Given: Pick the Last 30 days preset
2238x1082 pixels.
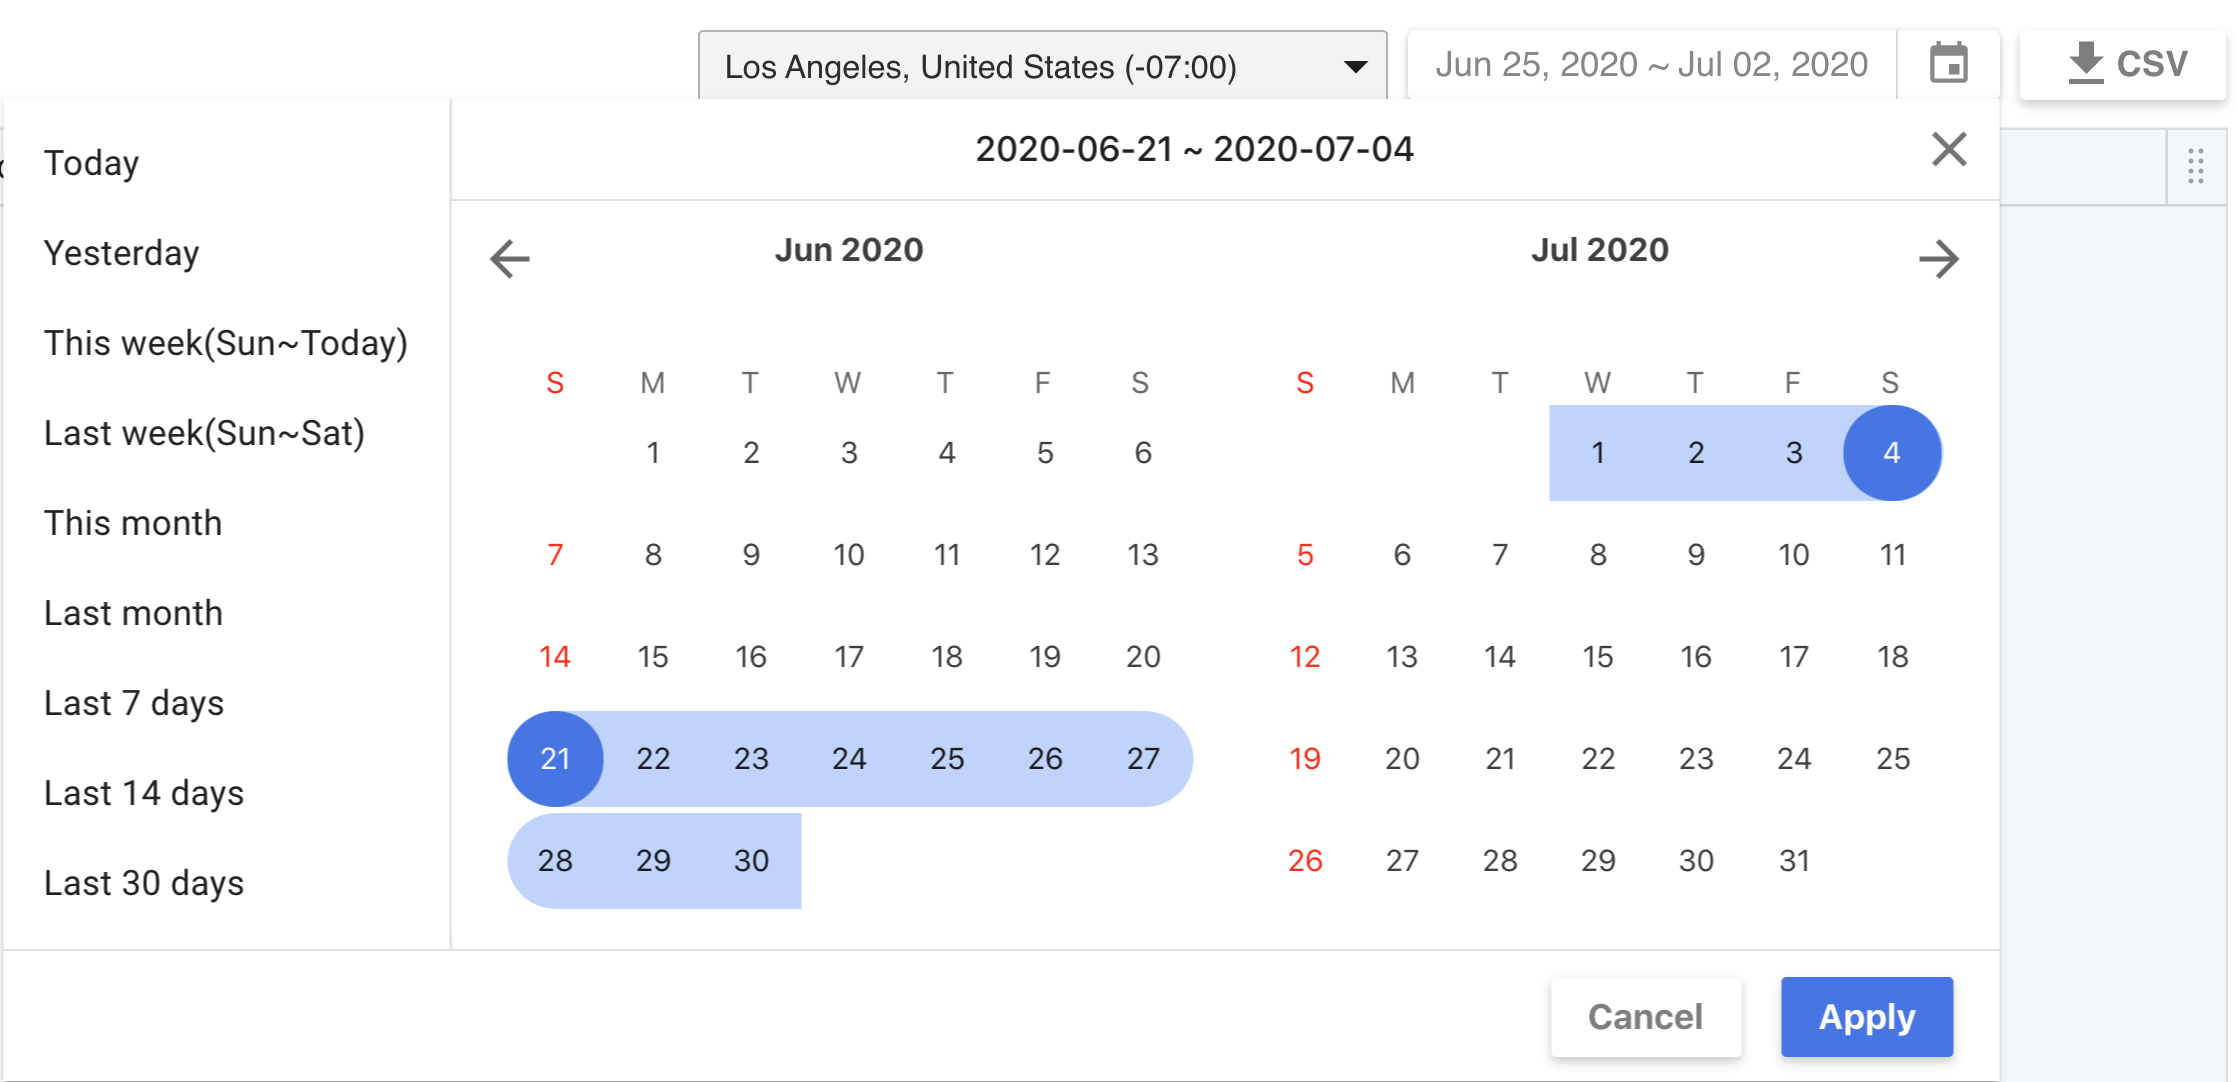Looking at the screenshot, I should 144,883.
